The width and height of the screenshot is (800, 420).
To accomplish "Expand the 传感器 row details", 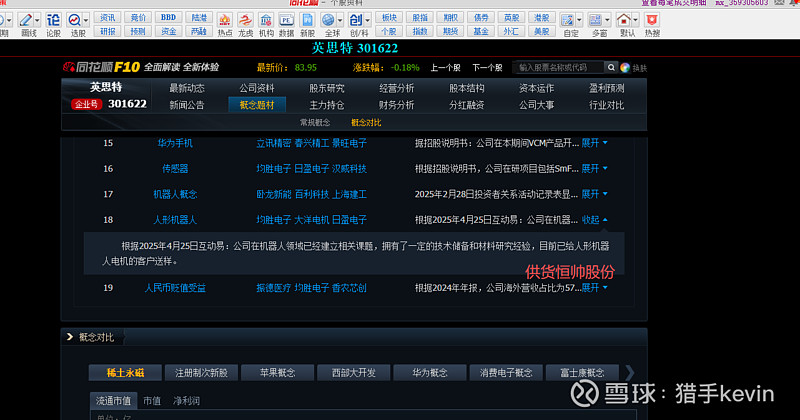I will point(594,168).
